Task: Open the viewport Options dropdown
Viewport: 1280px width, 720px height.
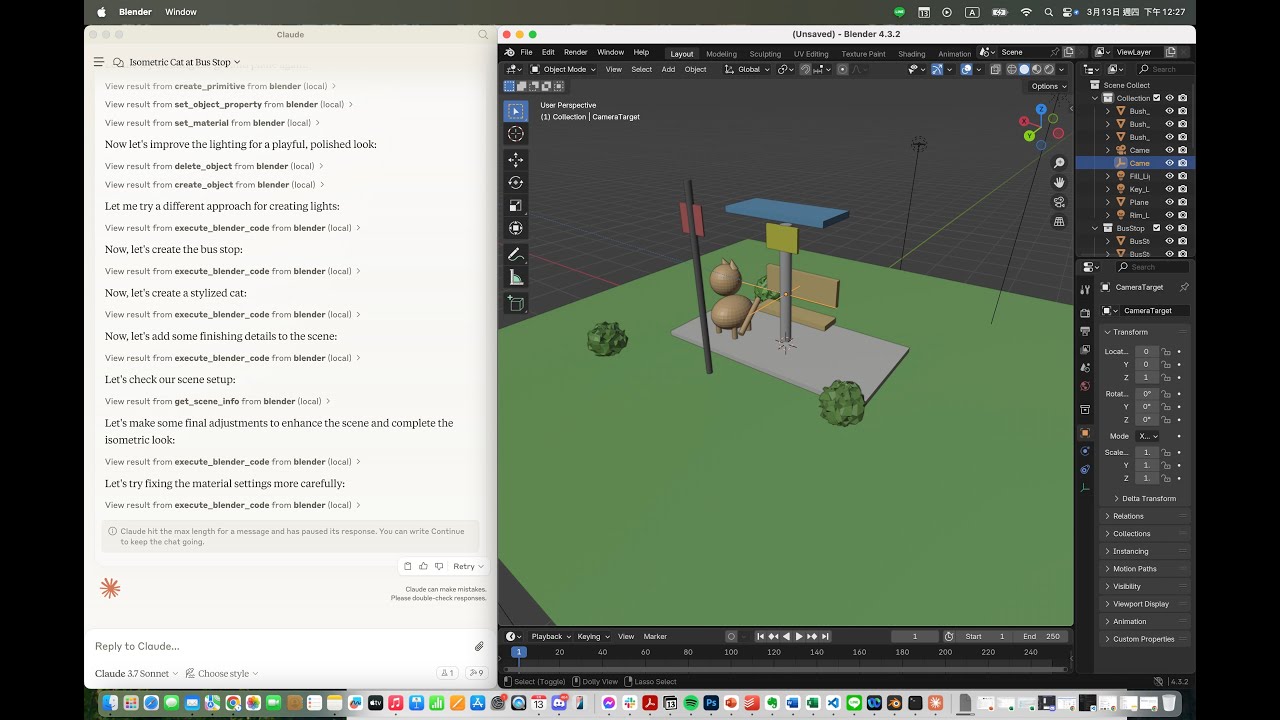Action: 1047,86
